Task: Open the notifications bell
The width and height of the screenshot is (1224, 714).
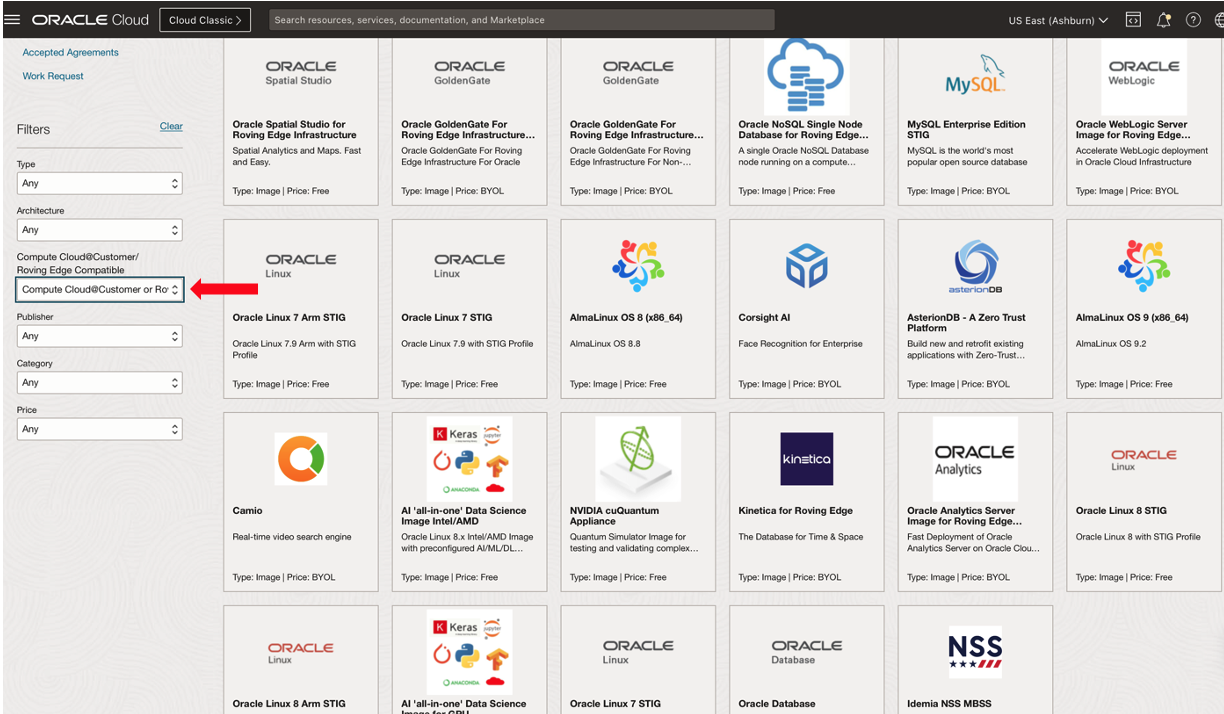Action: pos(1163,19)
